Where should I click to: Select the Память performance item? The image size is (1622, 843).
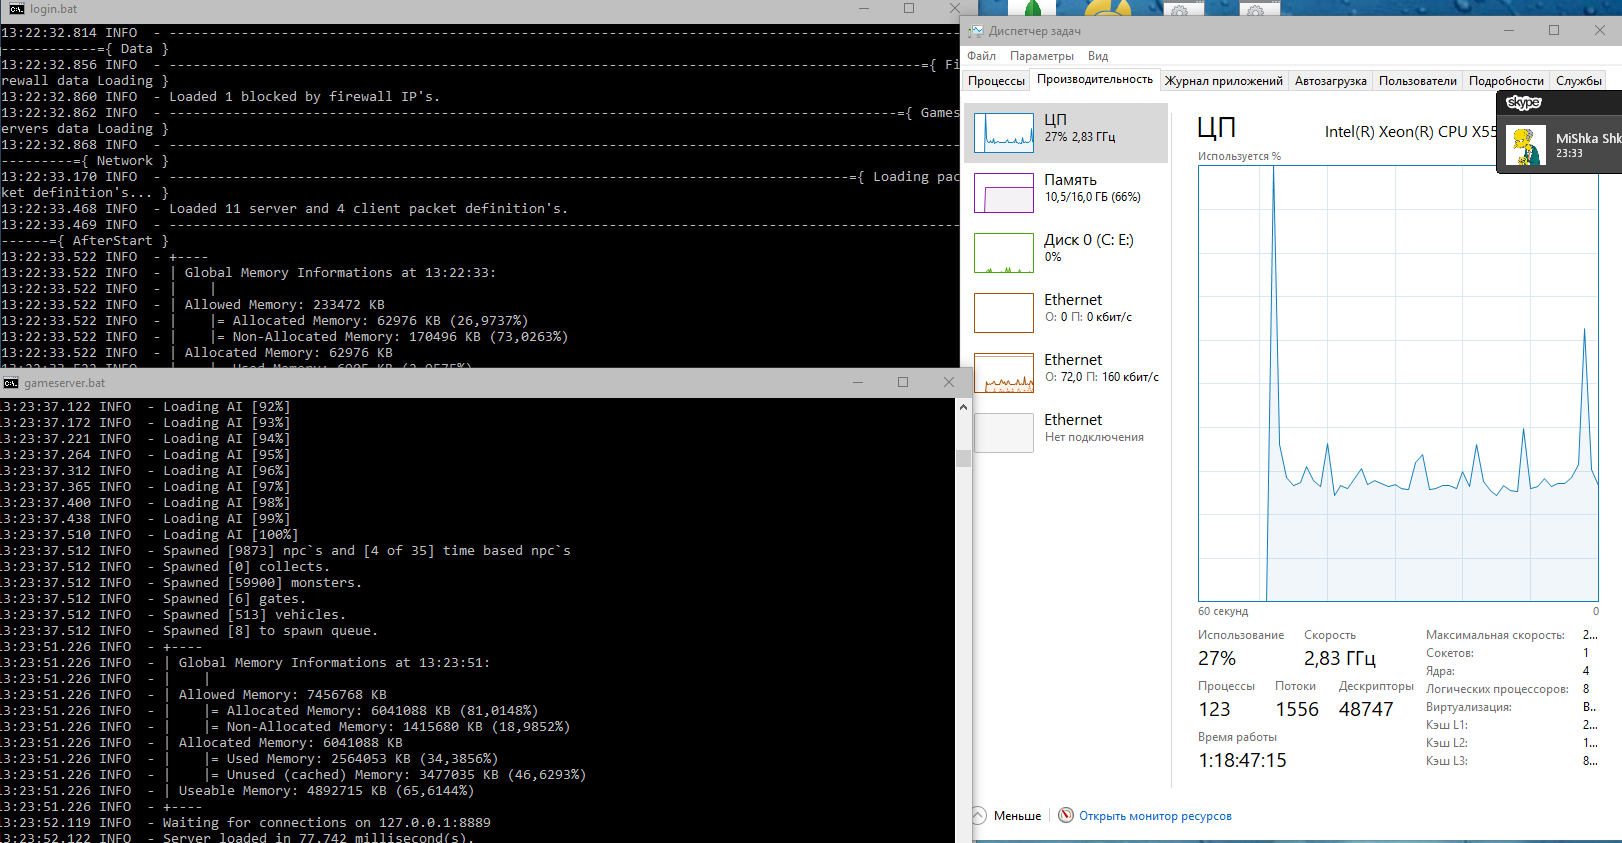click(1066, 193)
